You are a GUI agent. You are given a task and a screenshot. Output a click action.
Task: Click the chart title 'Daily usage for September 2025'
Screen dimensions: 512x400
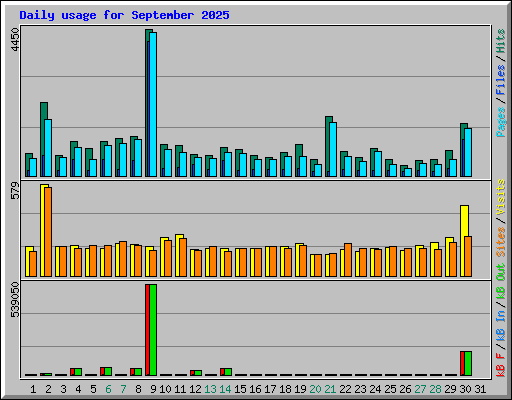[x=124, y=15]
